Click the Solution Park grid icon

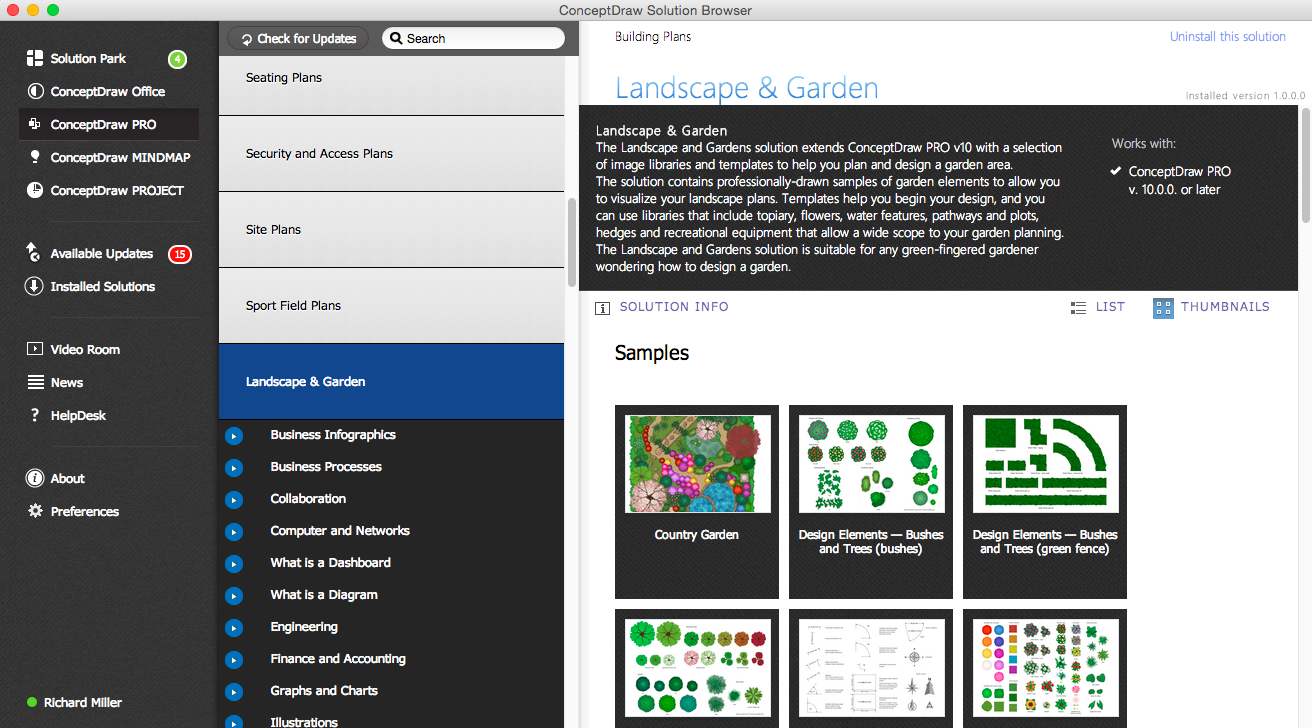[x=35, y=59]
